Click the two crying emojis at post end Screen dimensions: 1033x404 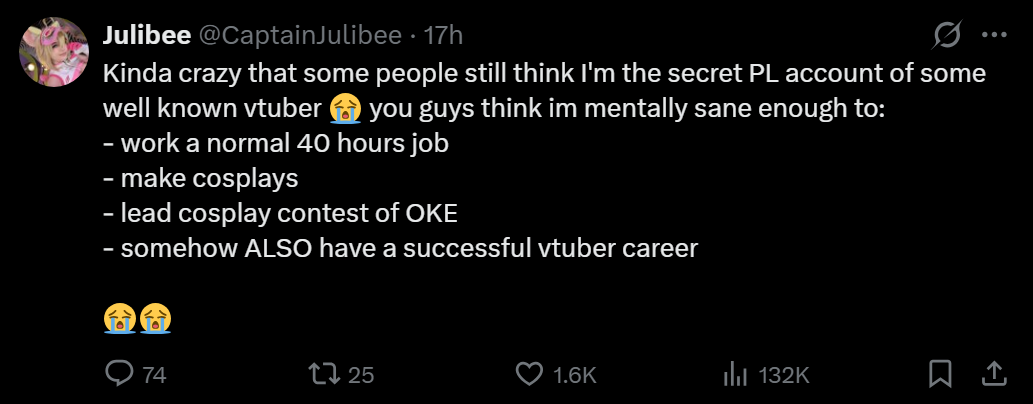pos(138,318)
